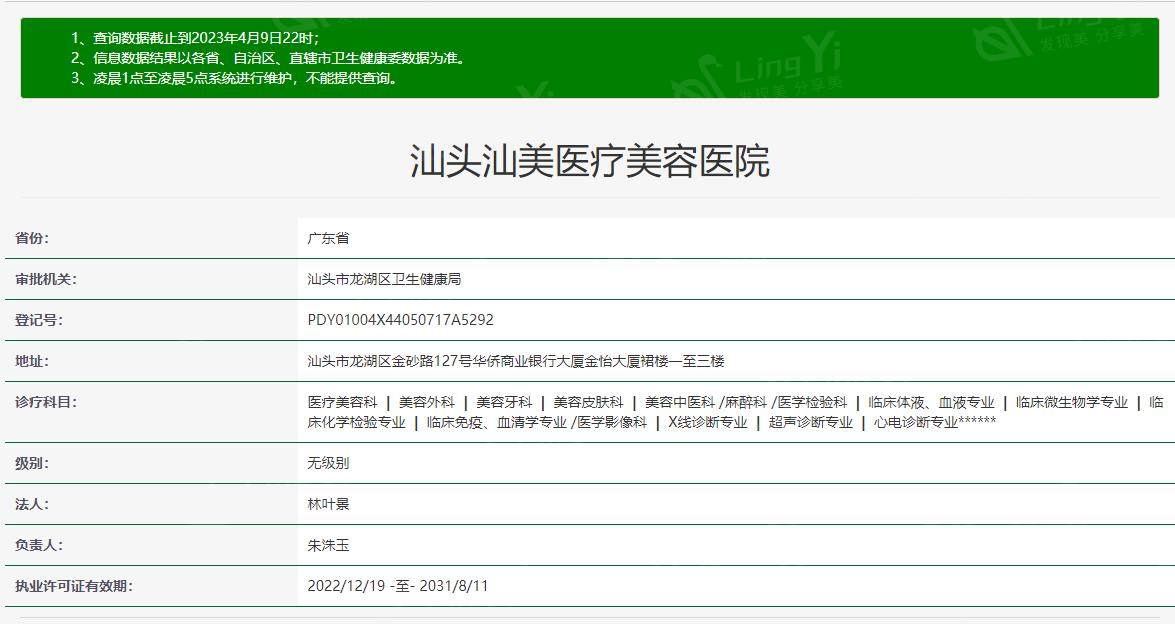This screenshot has width=1175, height=624.
Task: Select the 级别 label
Action: [x=31, y=463]
